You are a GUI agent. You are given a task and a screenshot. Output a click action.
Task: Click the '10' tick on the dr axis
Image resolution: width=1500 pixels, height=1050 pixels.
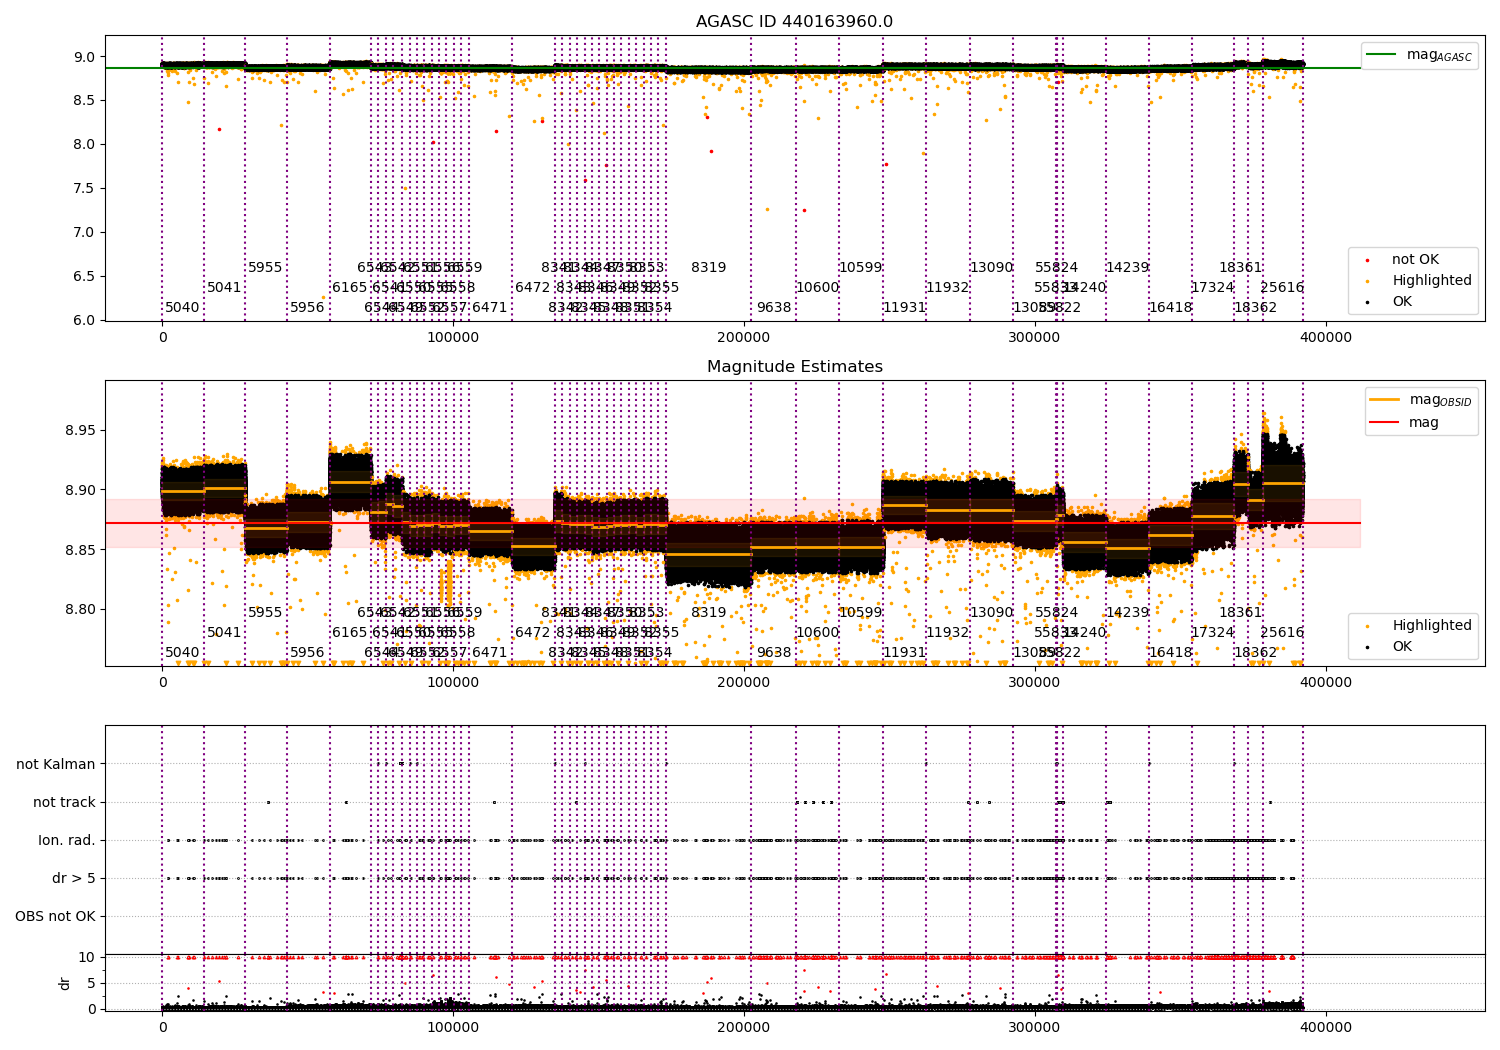tap(88, 958)
